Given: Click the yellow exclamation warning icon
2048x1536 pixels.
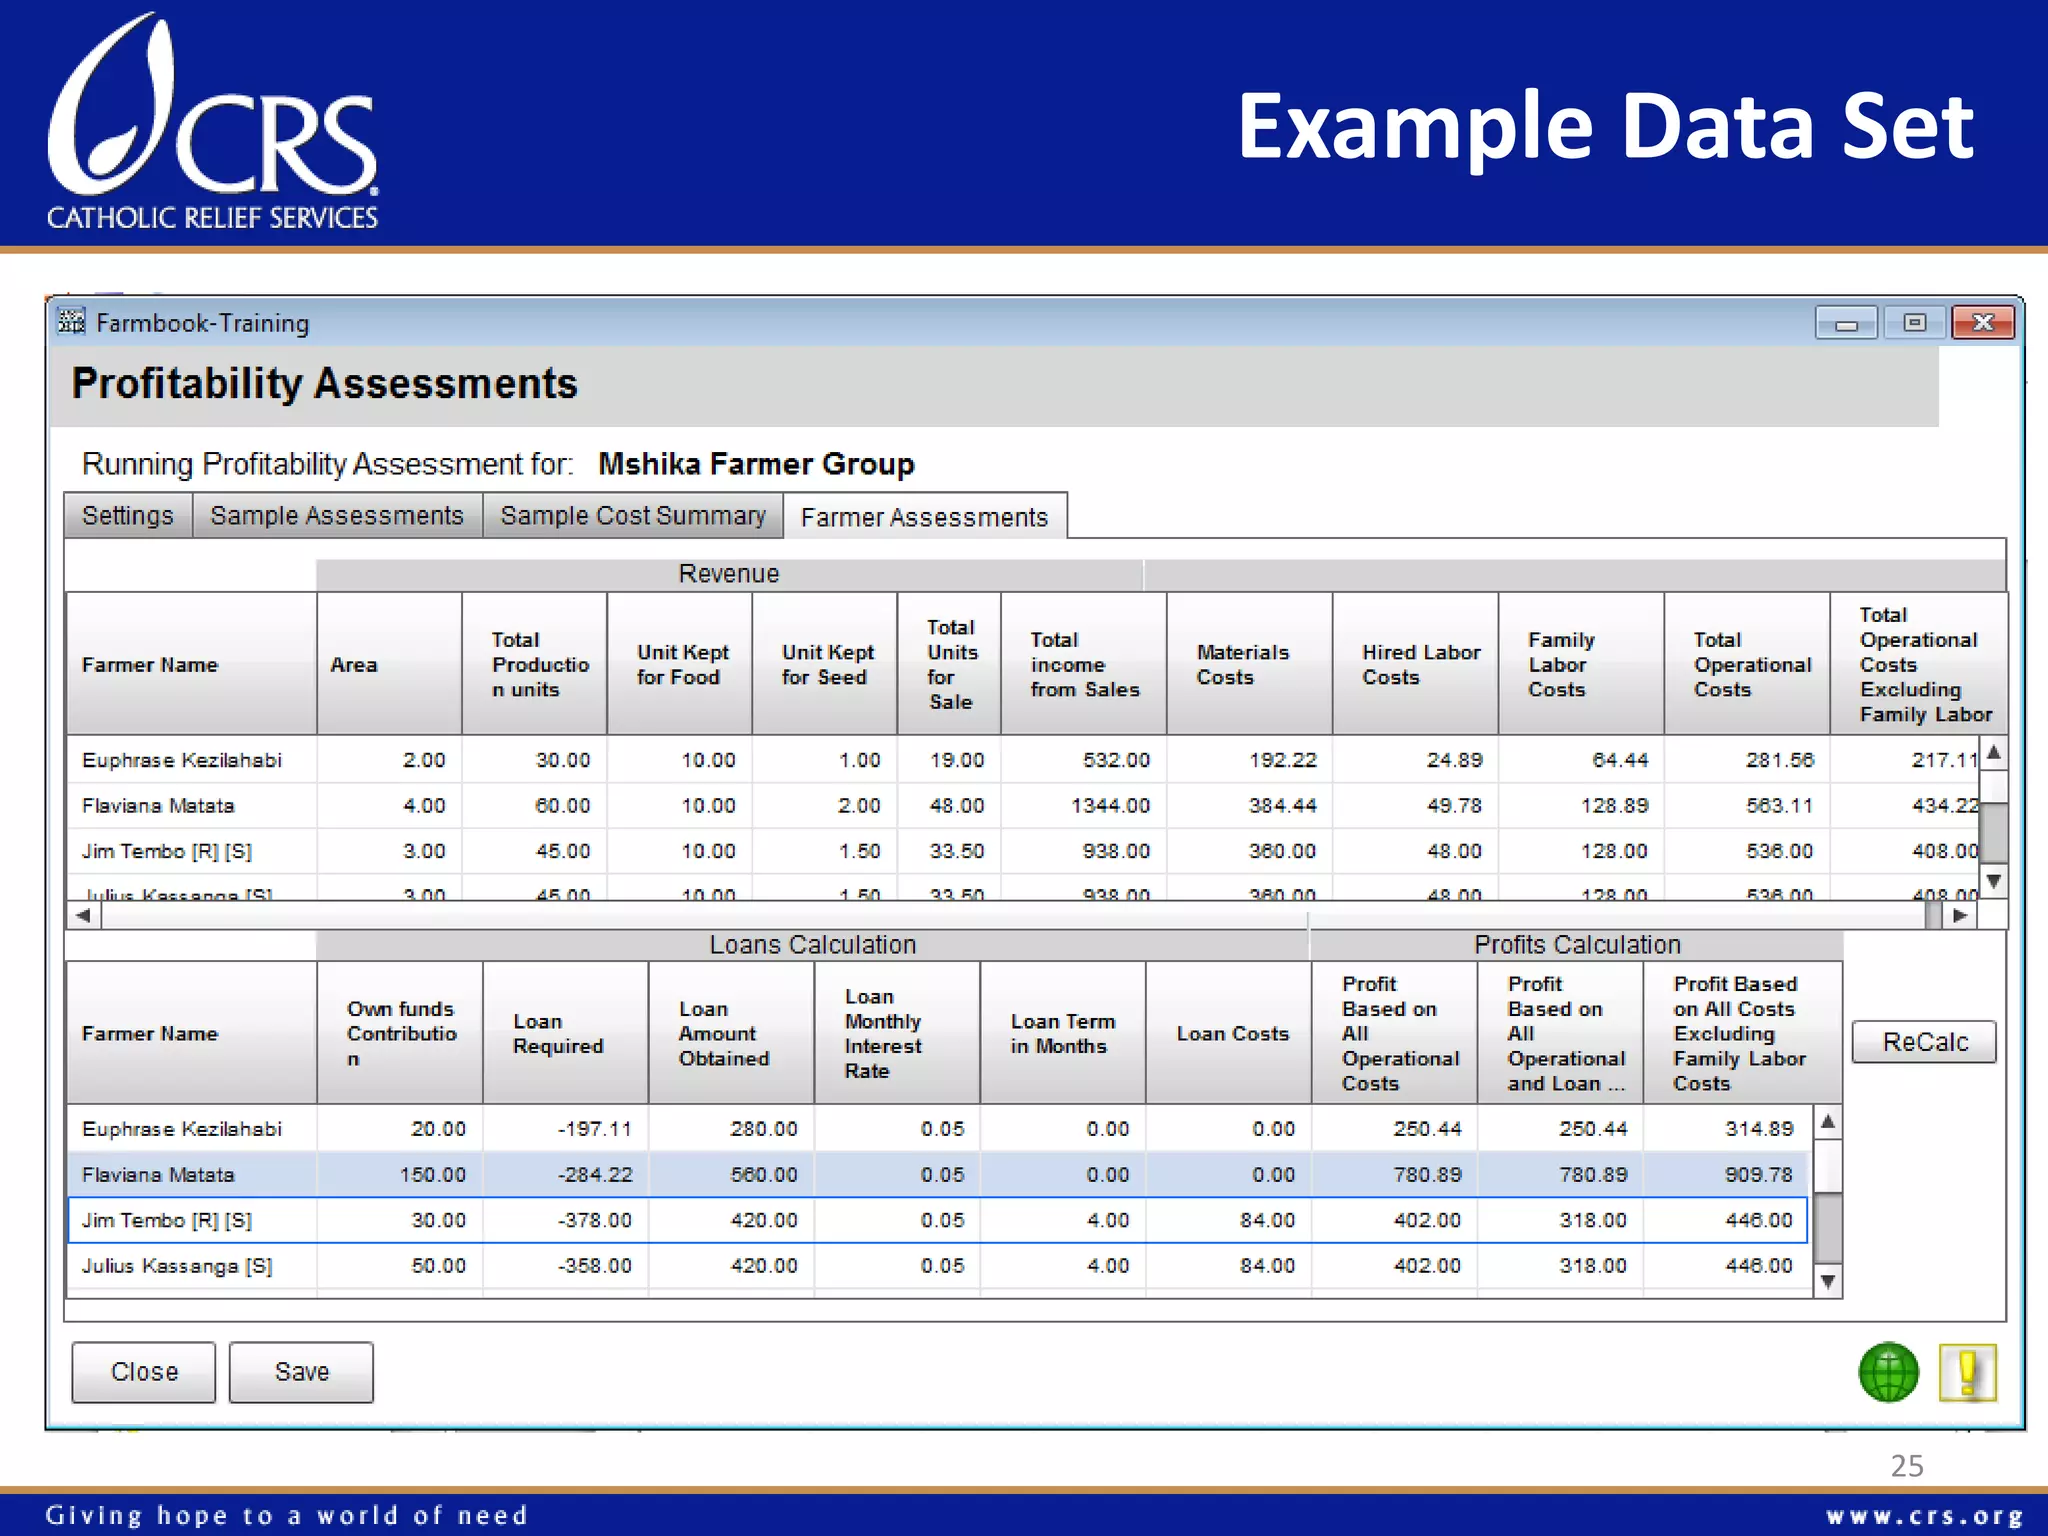Looking at the screenshot, I should 1967,1372.
